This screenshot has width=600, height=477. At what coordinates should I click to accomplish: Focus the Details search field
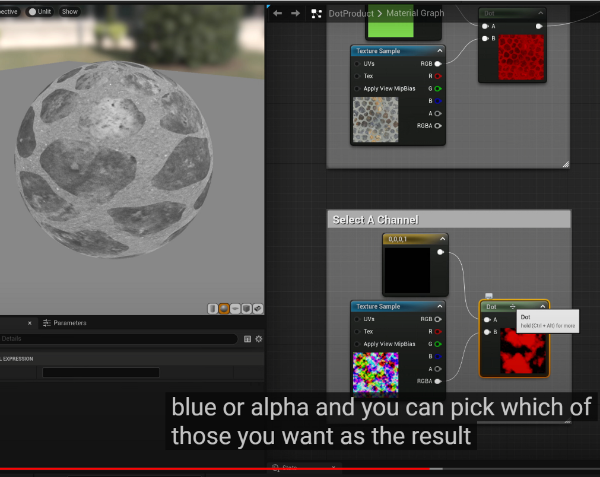(118, 339)
